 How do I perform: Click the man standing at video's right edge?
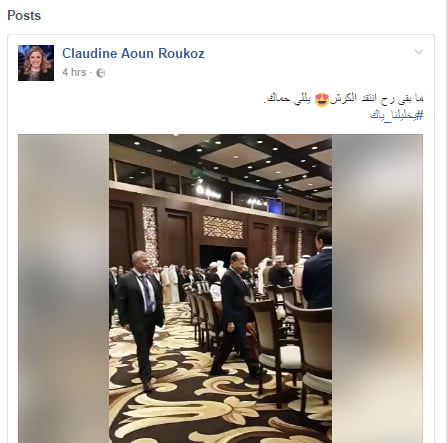click(317, 268)
